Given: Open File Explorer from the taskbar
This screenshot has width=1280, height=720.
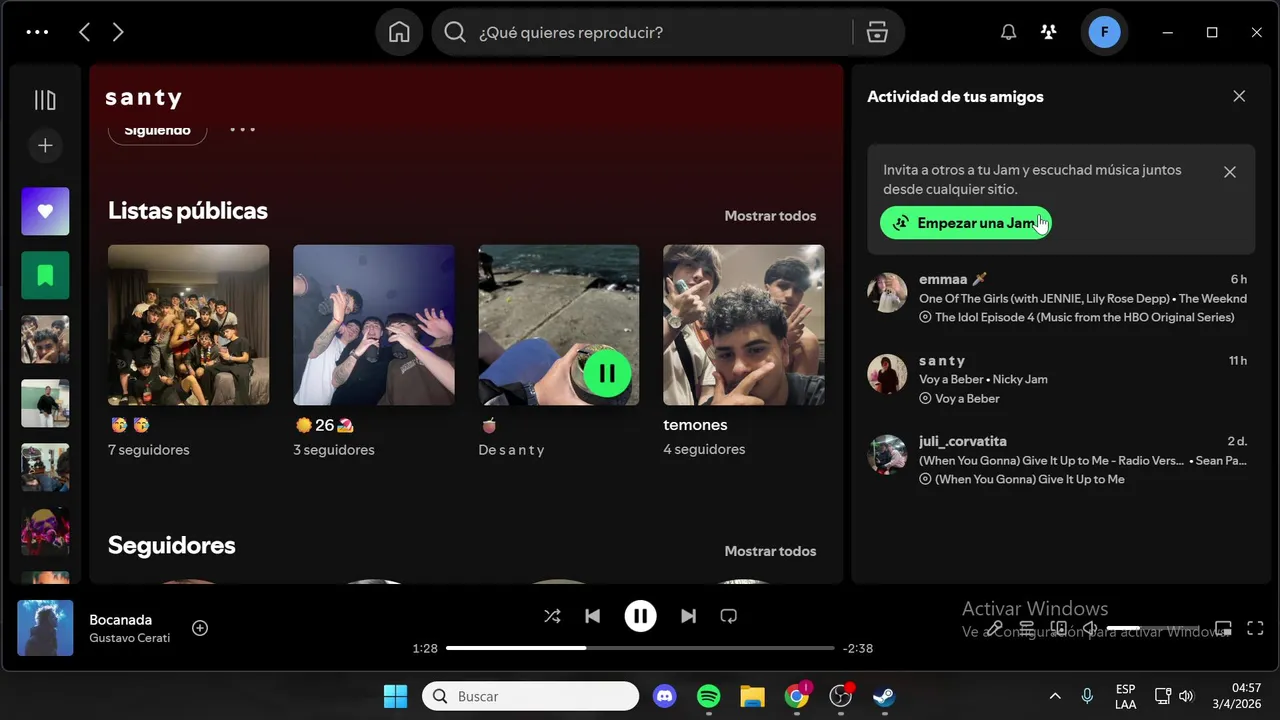Looking at the screenshot, I should pyautogui.click(x=752, y=696).
